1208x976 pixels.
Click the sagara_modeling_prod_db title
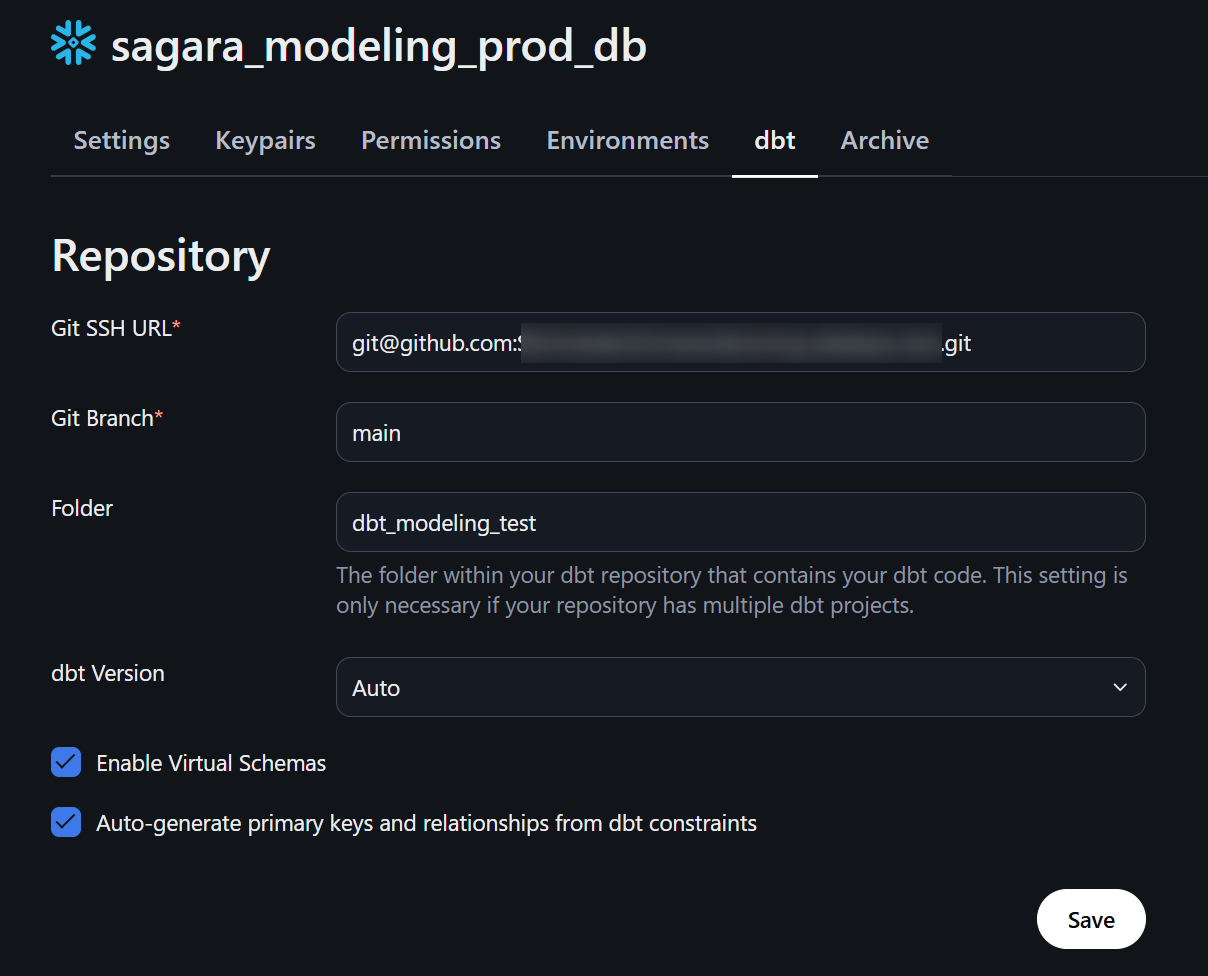(378, 46)
